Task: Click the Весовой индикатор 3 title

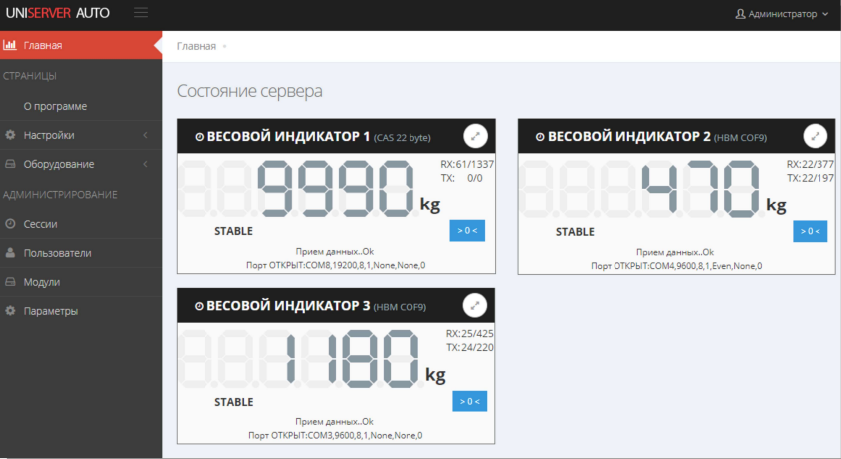Action: [288, 306]
